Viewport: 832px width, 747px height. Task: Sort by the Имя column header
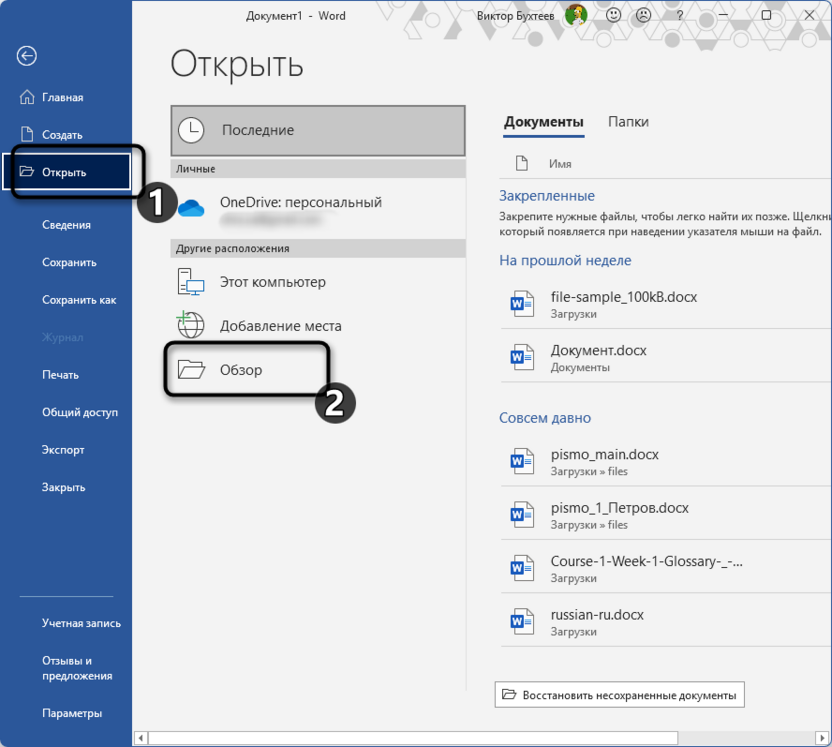[x=560, y=164]
